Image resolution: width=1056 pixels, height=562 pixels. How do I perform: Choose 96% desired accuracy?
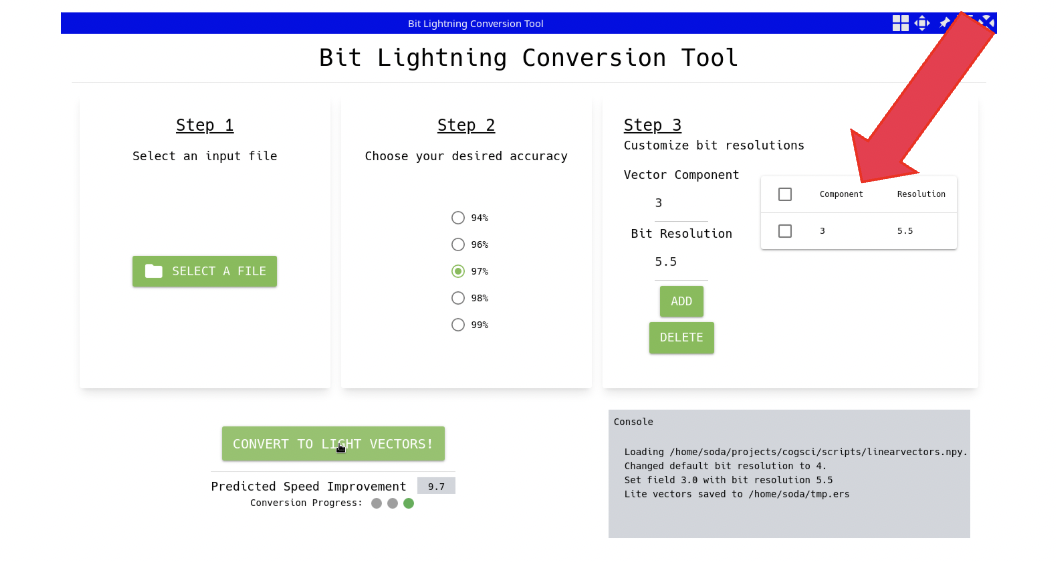[458, 245]
